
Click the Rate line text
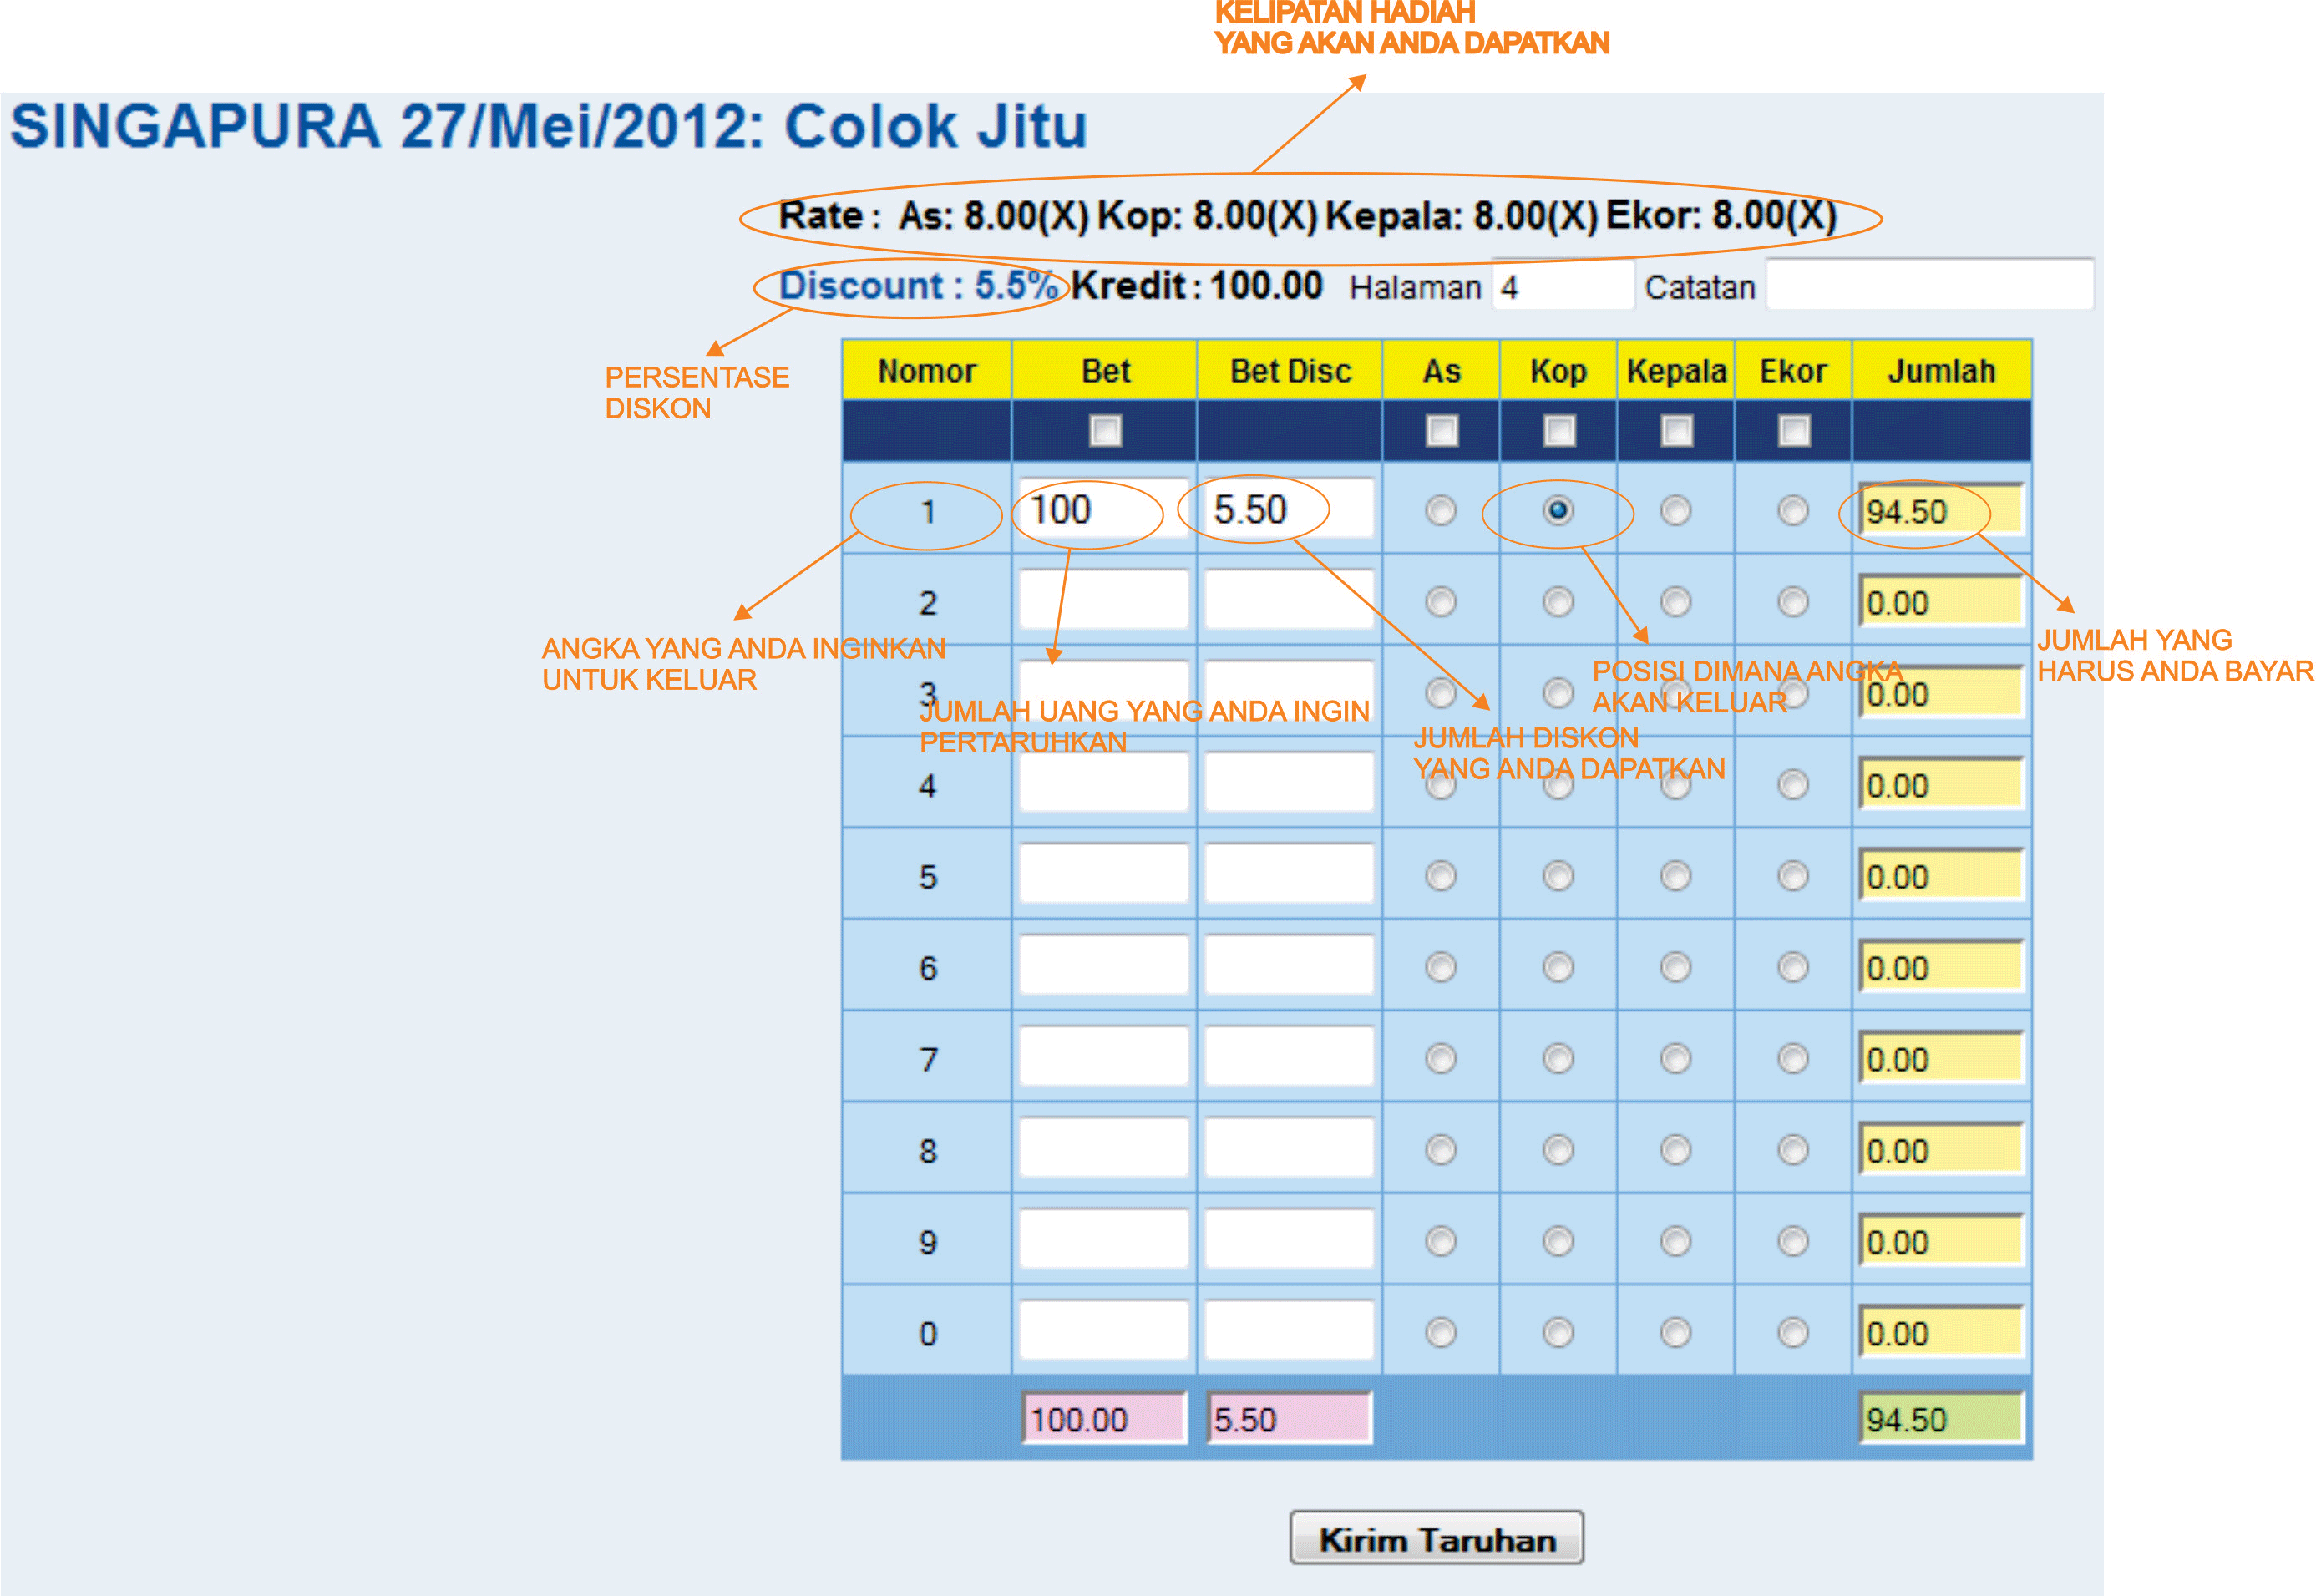(x=1308, y=216)
